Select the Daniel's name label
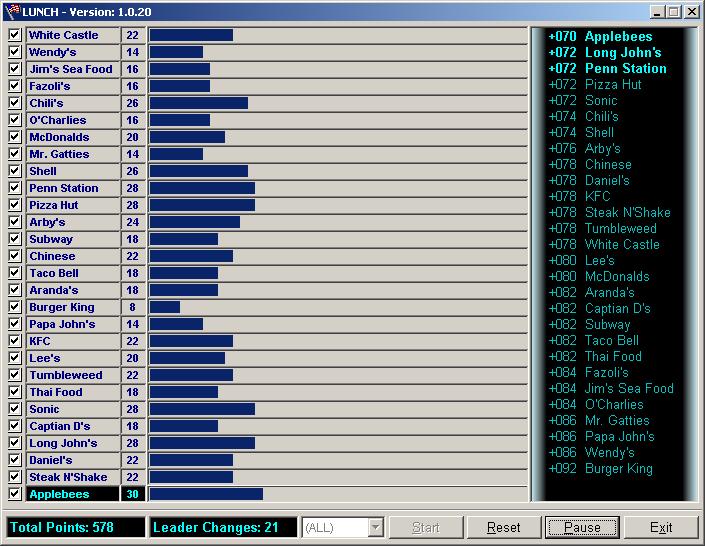The image size is (705, 546). [73, 460]
